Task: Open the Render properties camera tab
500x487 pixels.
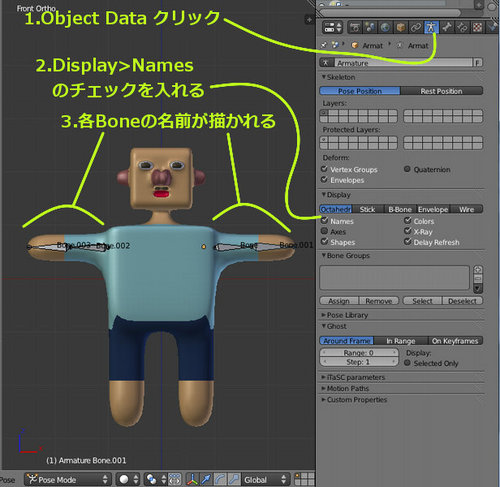Action: click(x=355, y=28)
